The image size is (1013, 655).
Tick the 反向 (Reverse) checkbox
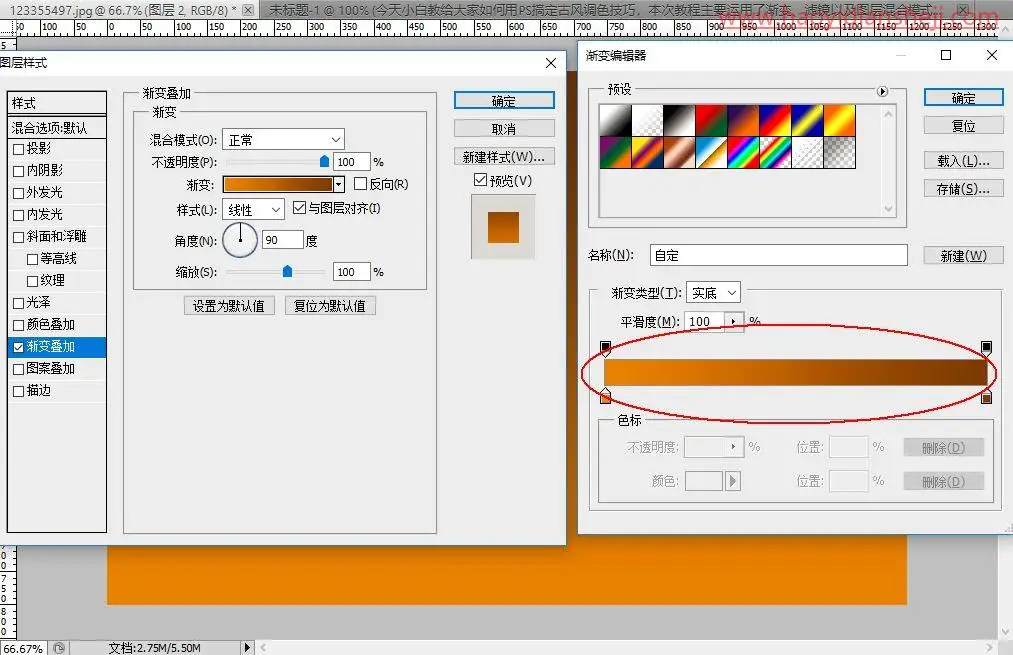click(360, 184)
